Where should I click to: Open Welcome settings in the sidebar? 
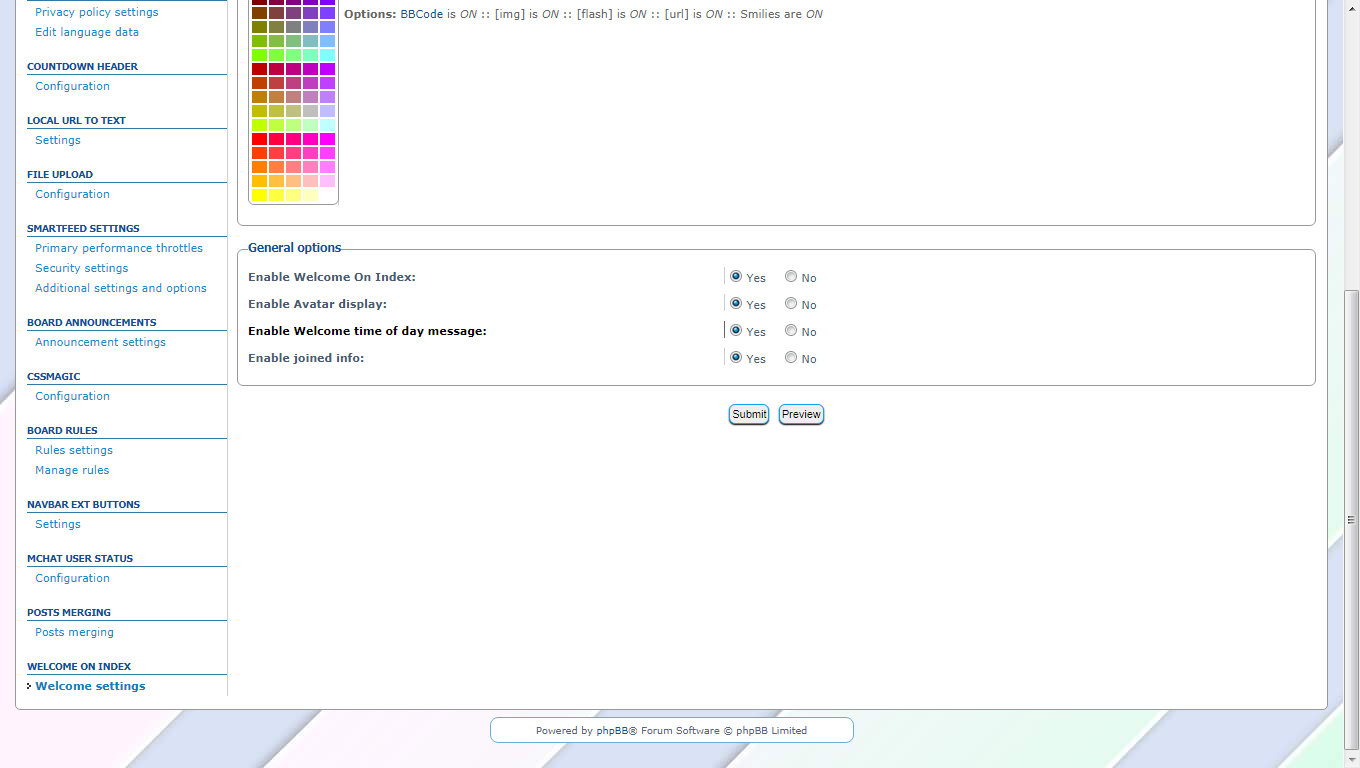[x=90, y=686]
